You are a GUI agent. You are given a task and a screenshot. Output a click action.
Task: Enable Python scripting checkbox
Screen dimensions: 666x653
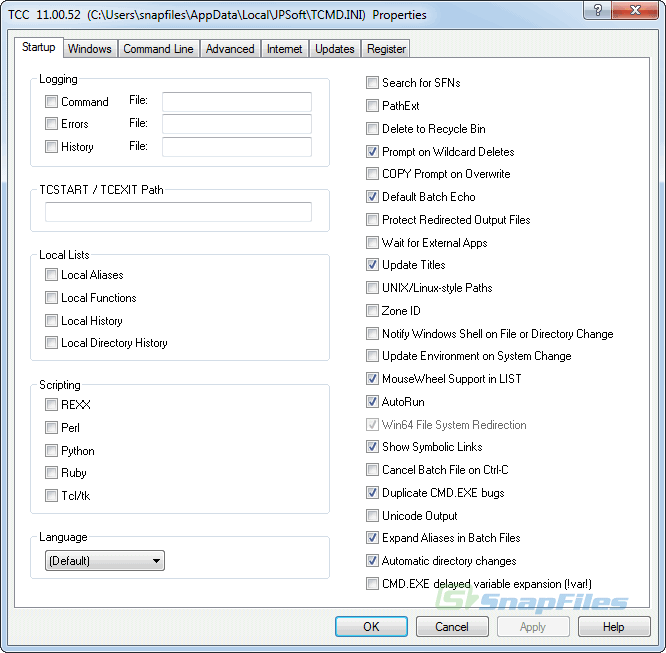click(x=51, y=450)
